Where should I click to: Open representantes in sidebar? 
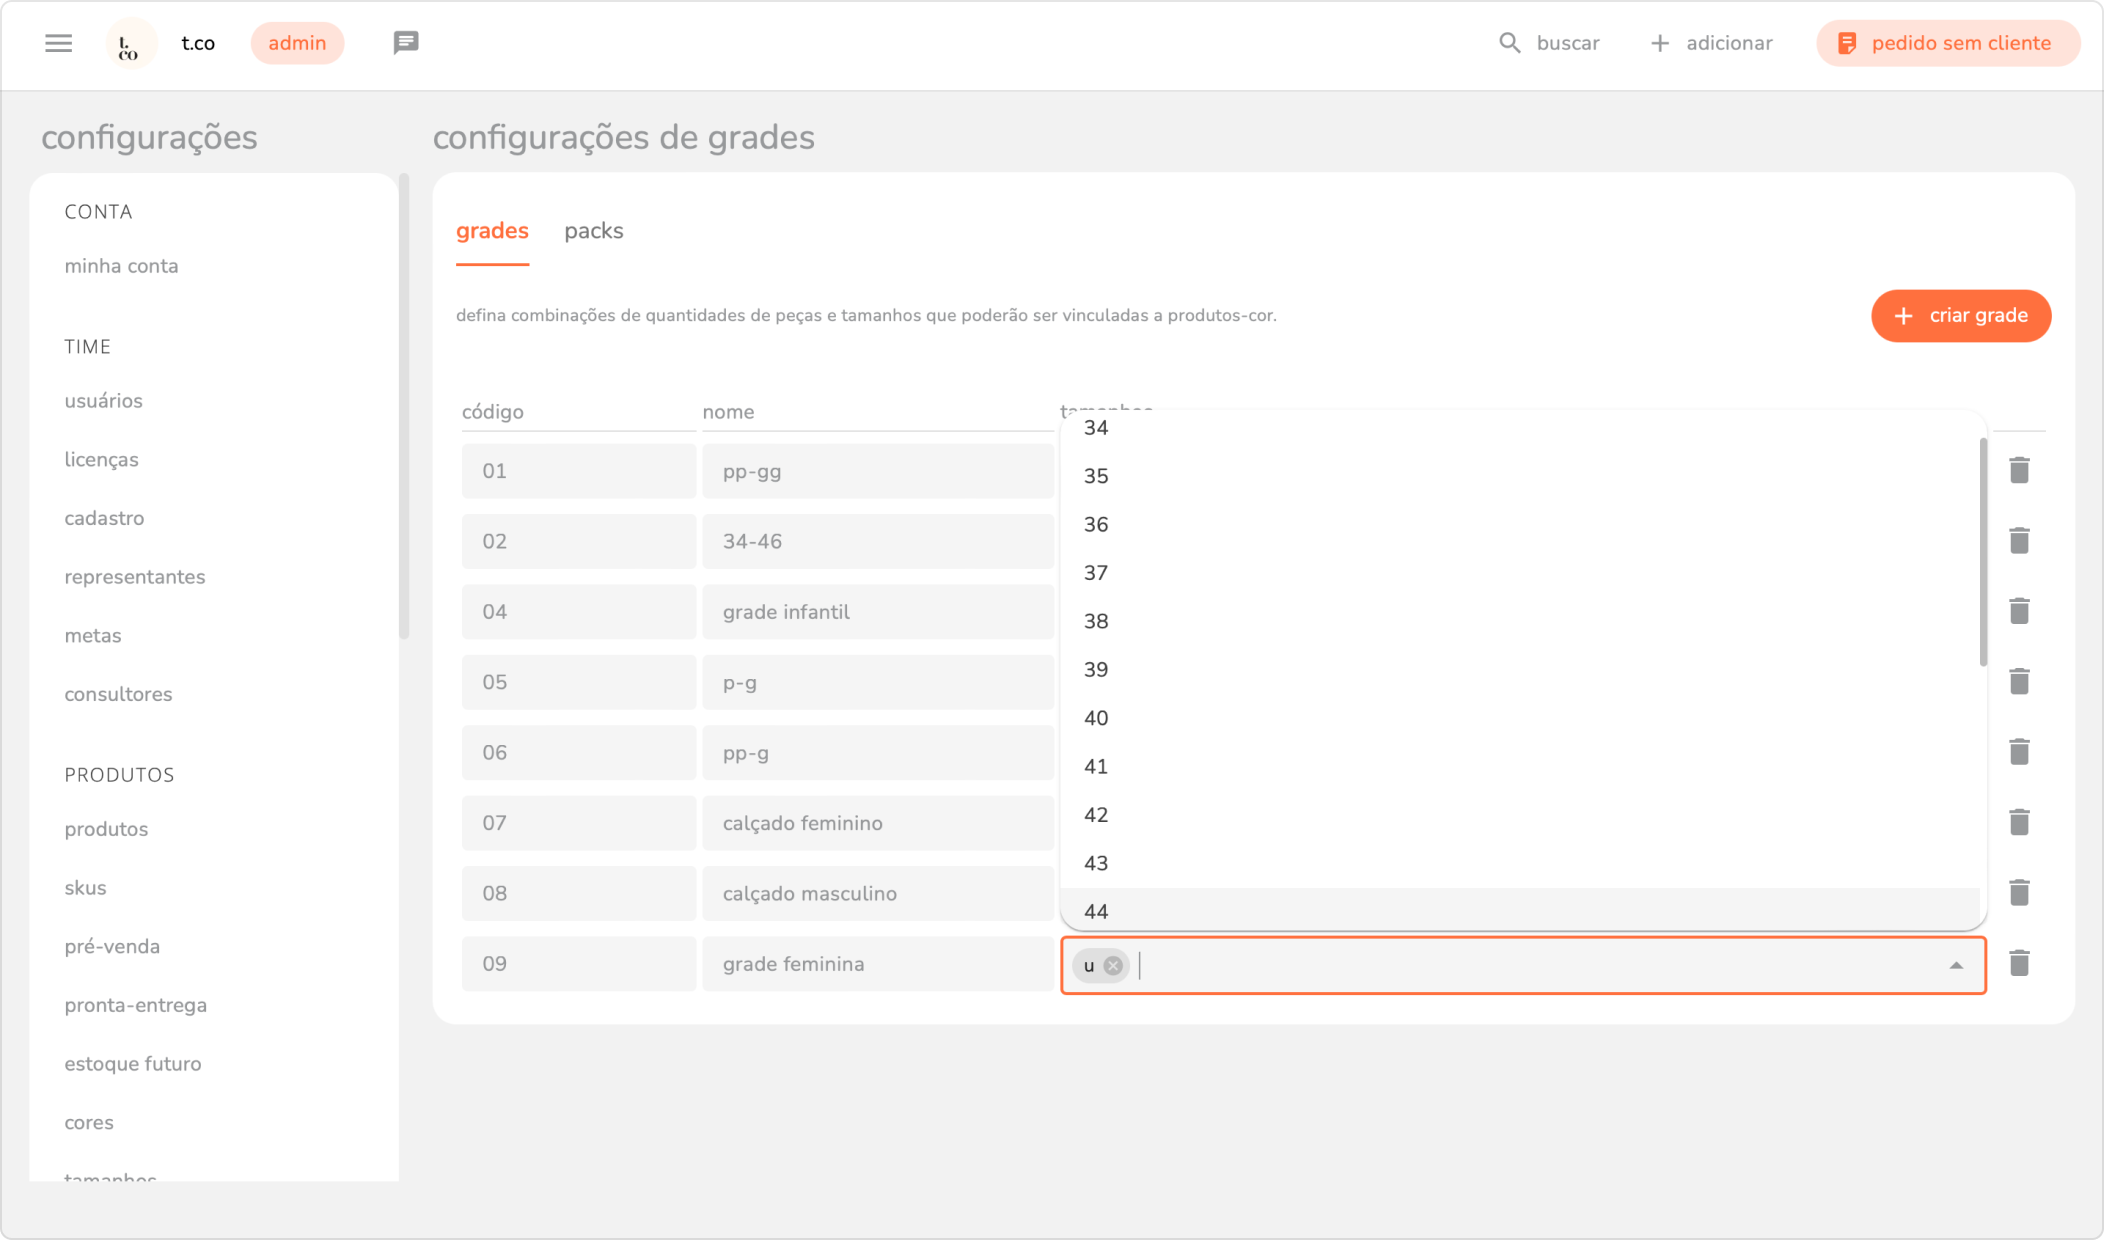click(x=134, y=577)
